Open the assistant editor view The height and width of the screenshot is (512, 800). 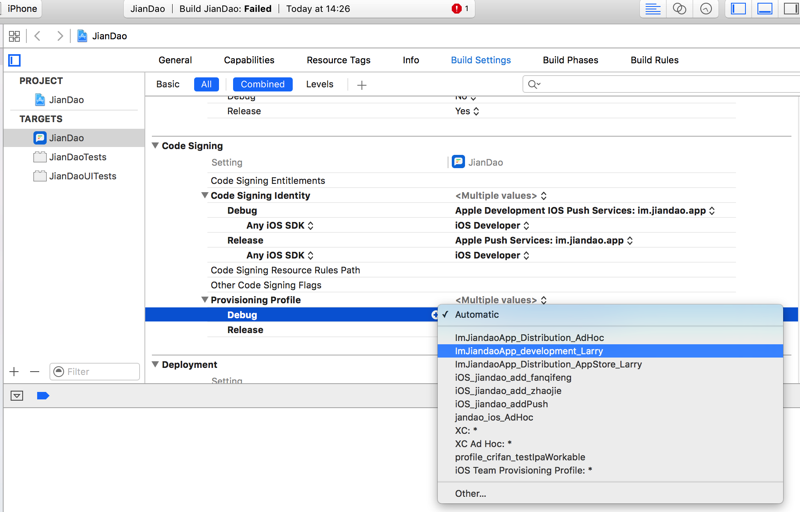pyautogui.click(x=679, y=9)
